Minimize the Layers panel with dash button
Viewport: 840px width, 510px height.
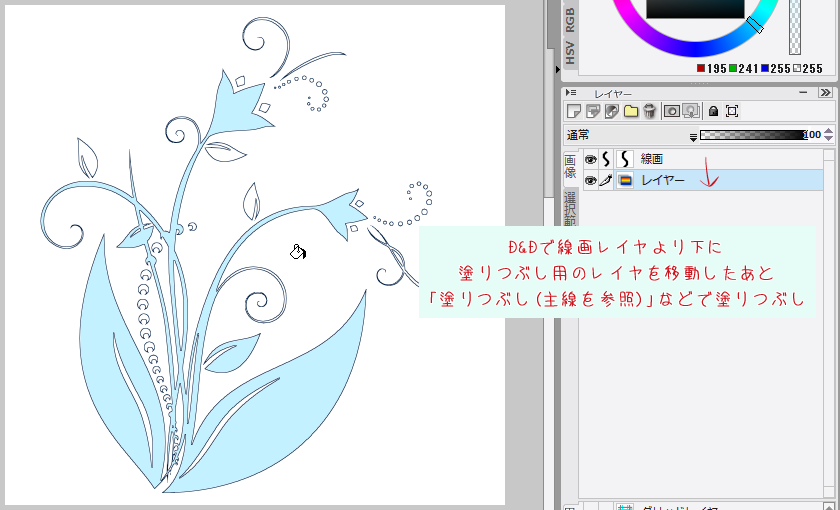point(804,92)
